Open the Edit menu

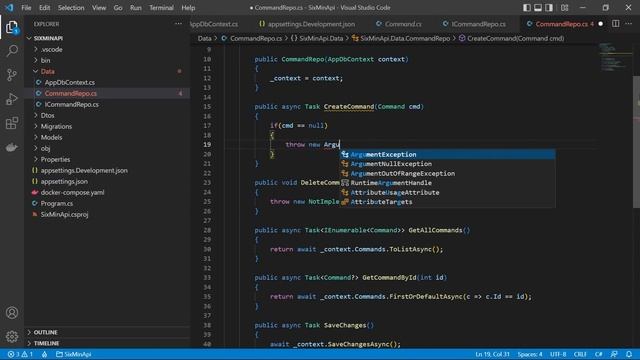(44, 8)
